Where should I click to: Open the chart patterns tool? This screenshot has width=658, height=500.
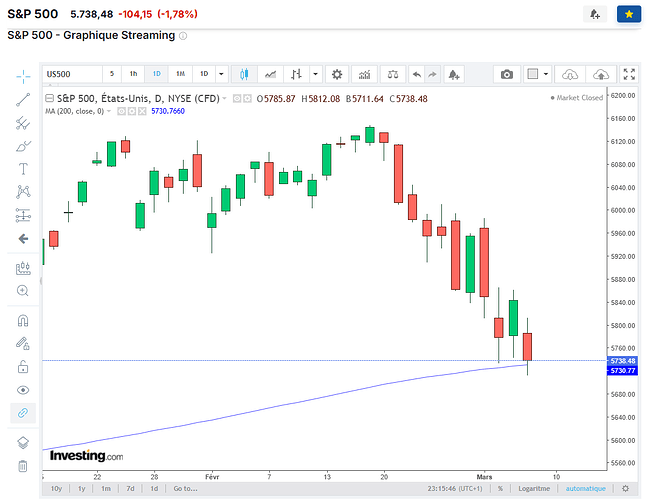pyautogui.click(x=23, y=192)
